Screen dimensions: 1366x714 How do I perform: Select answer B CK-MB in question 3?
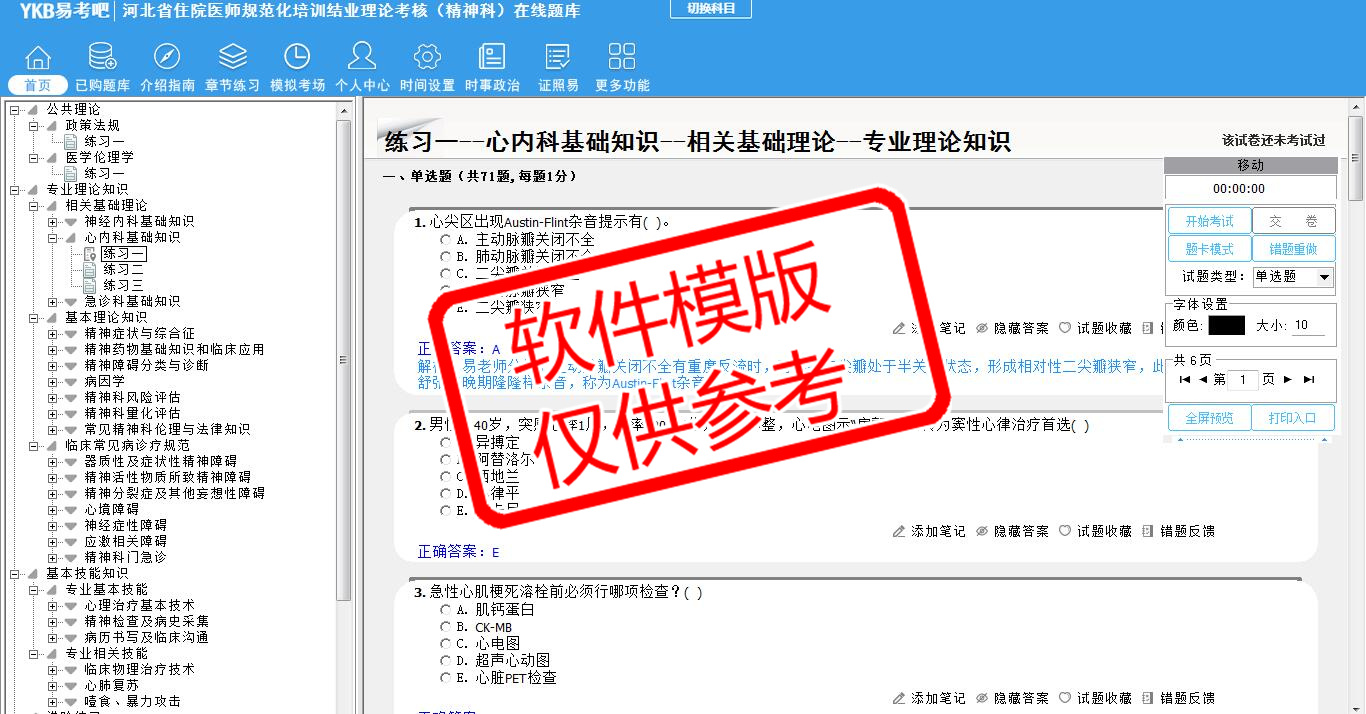[x=446, y=627]
